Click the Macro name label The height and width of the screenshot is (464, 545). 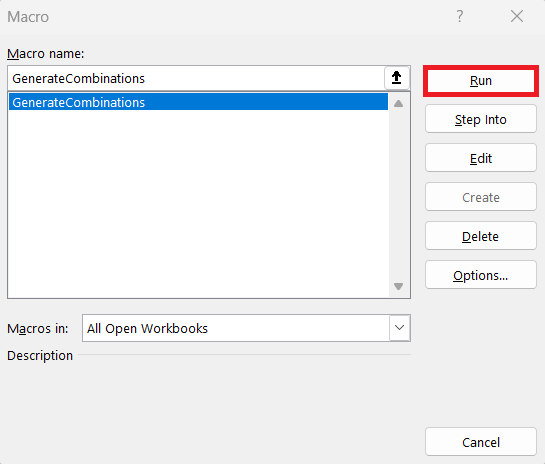click(46, 54)
